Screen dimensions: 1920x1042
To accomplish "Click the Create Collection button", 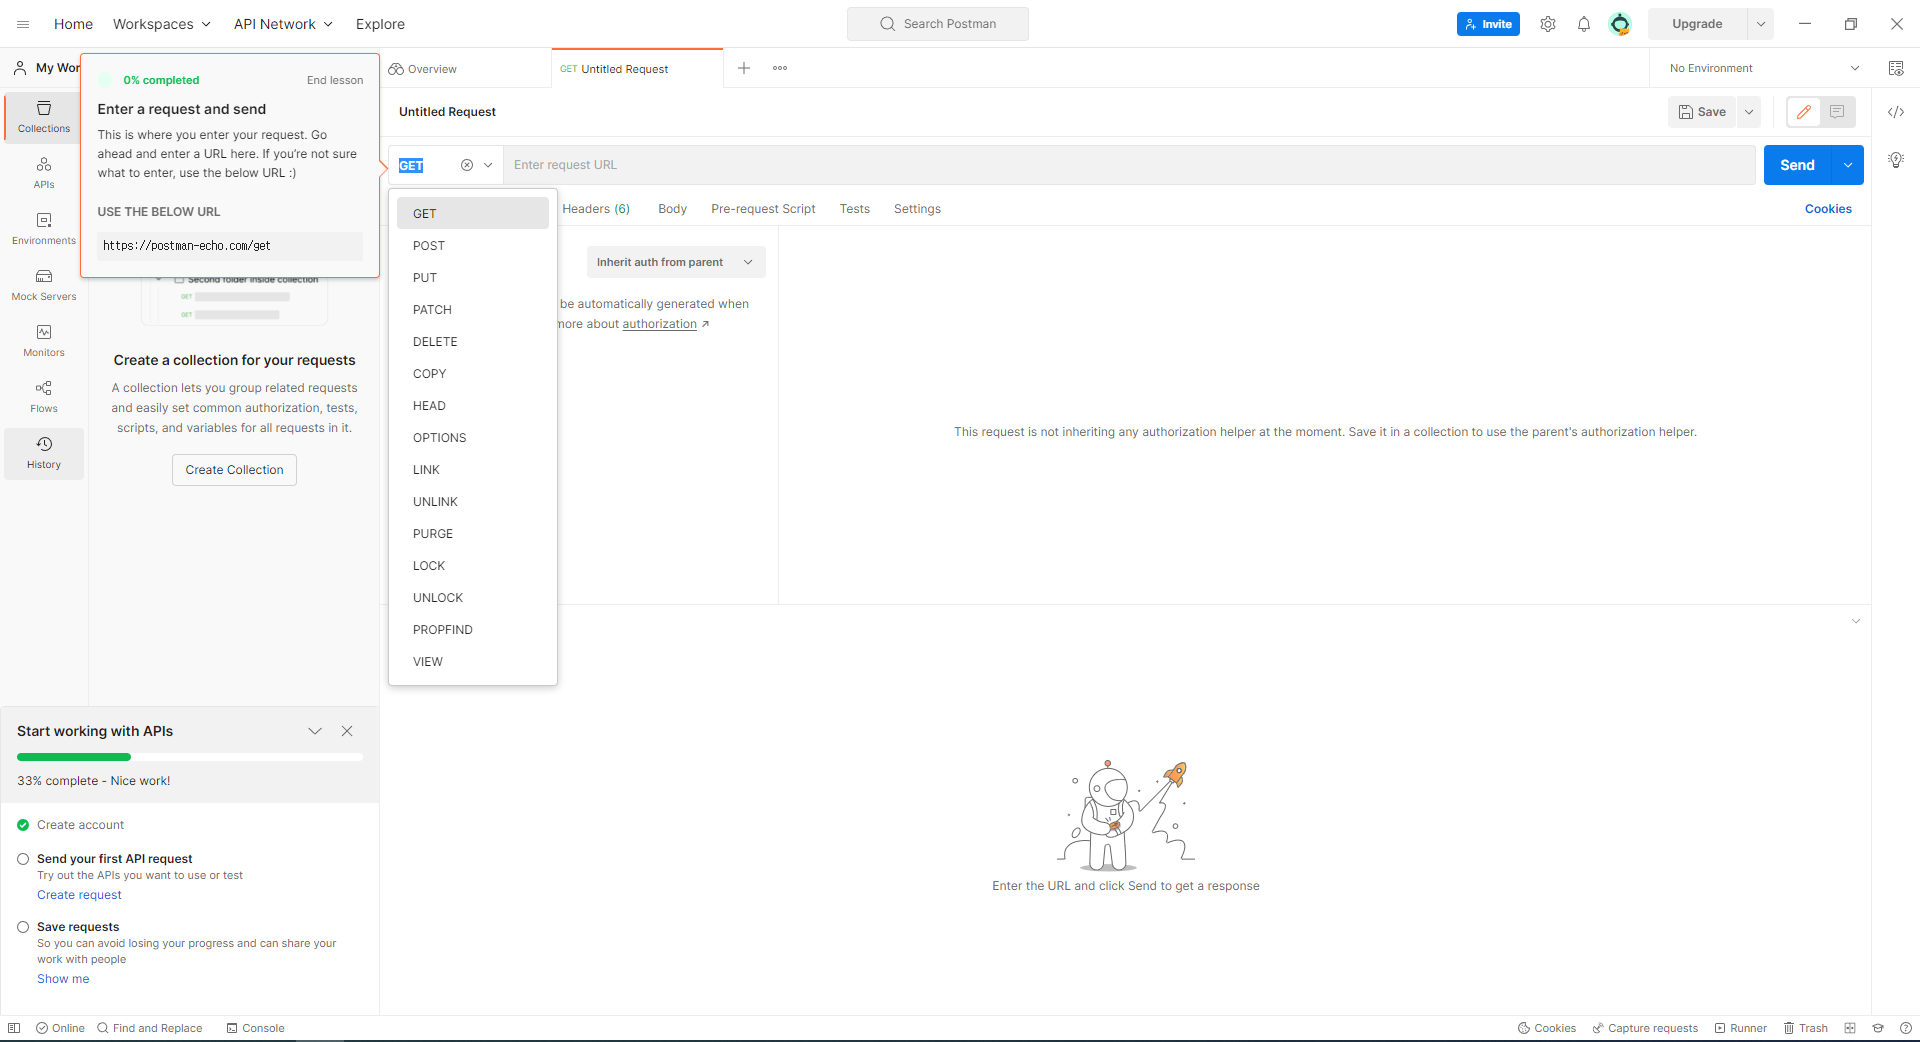I will coord(234,470).
